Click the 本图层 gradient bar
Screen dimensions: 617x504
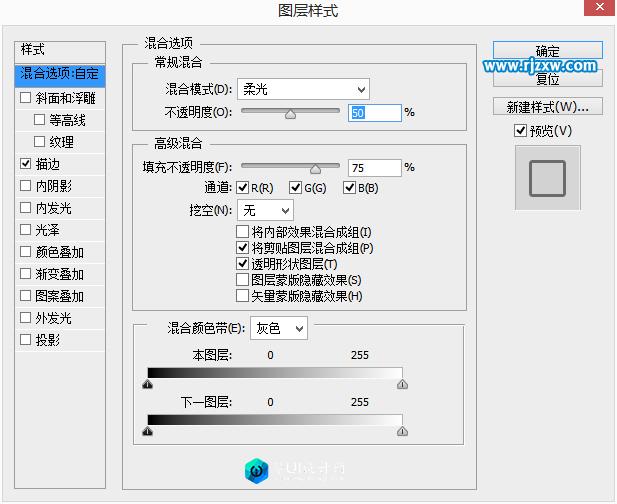click(275, 373)
